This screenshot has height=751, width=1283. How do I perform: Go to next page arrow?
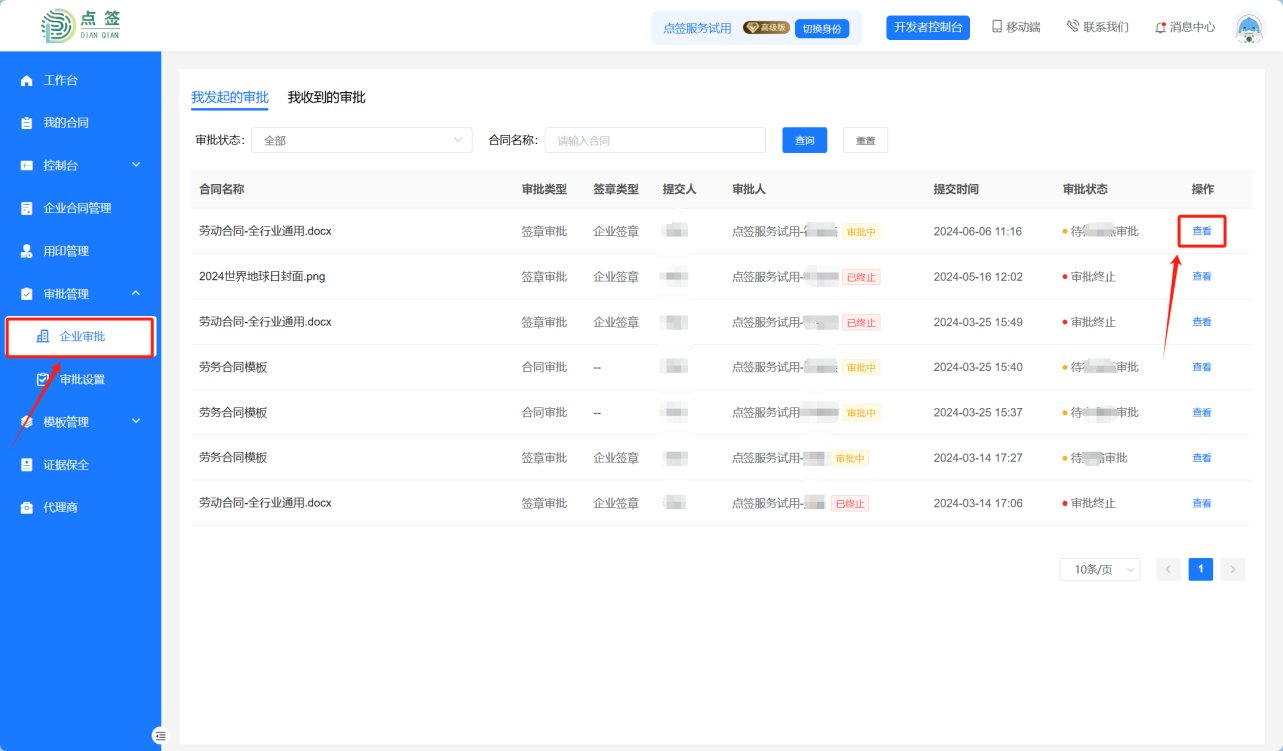(1233, 569)
